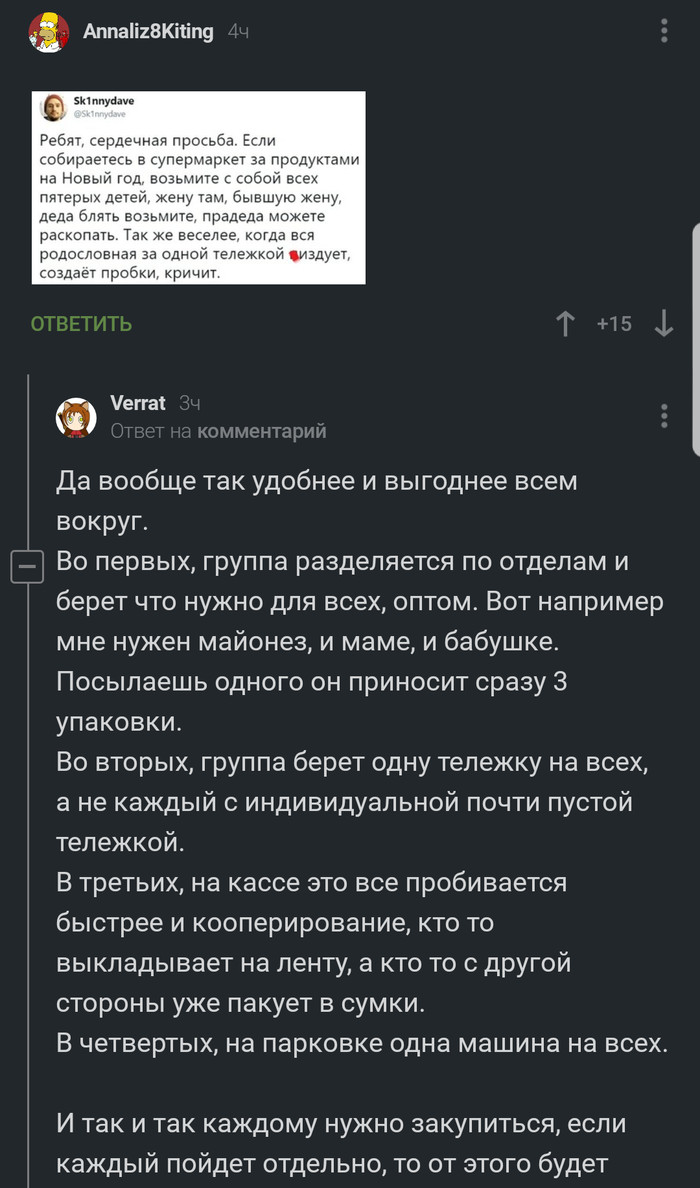Click the +15 rating score
This screenshot has height=1188, width=700.
coord(614,323)
